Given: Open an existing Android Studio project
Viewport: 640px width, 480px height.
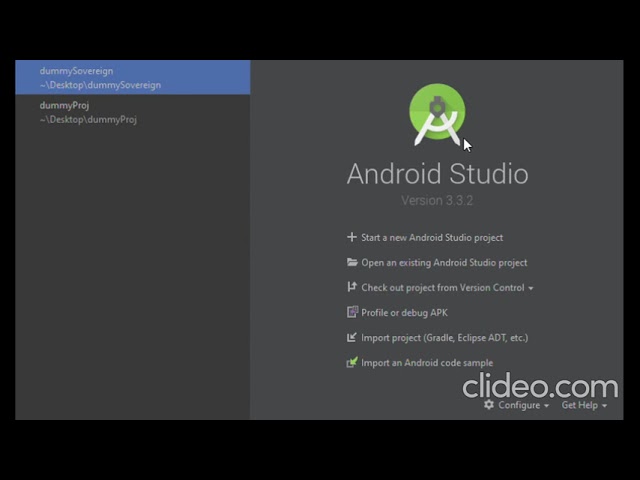Looking at the screenshot, I should [444, 262].
